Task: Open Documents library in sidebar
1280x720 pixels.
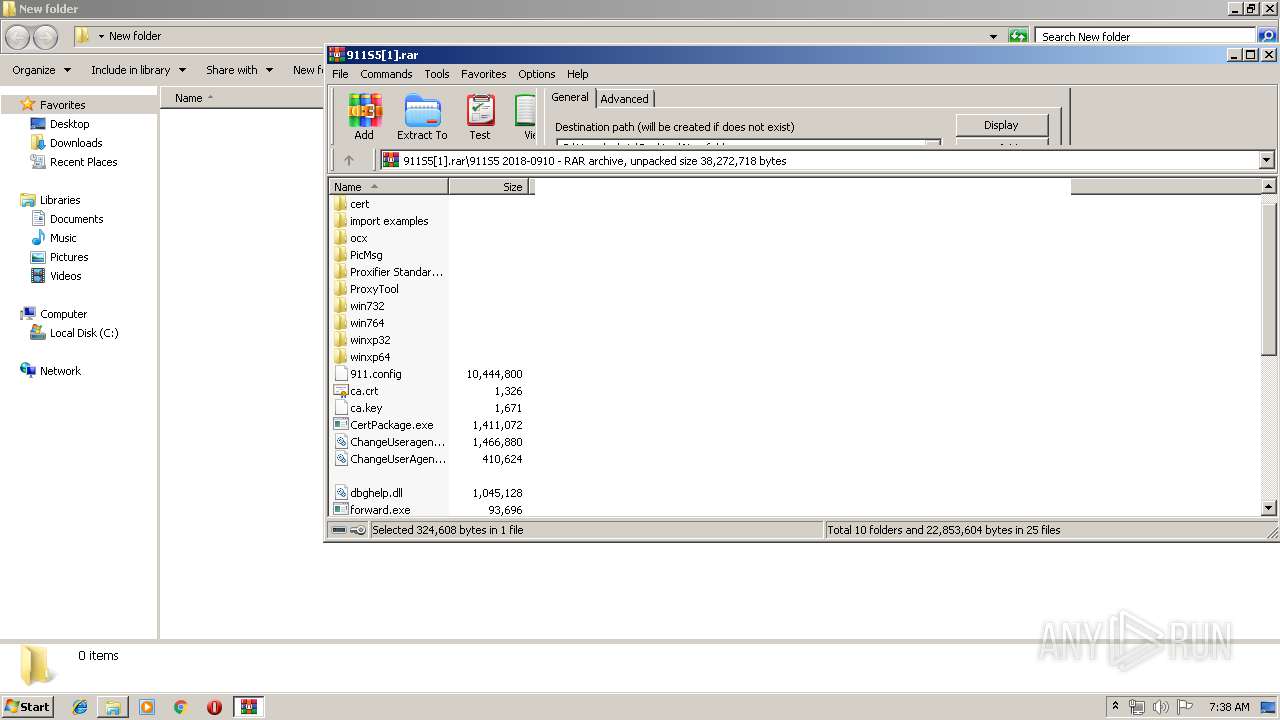Action: pyautogui.click(x=76, y=219)
